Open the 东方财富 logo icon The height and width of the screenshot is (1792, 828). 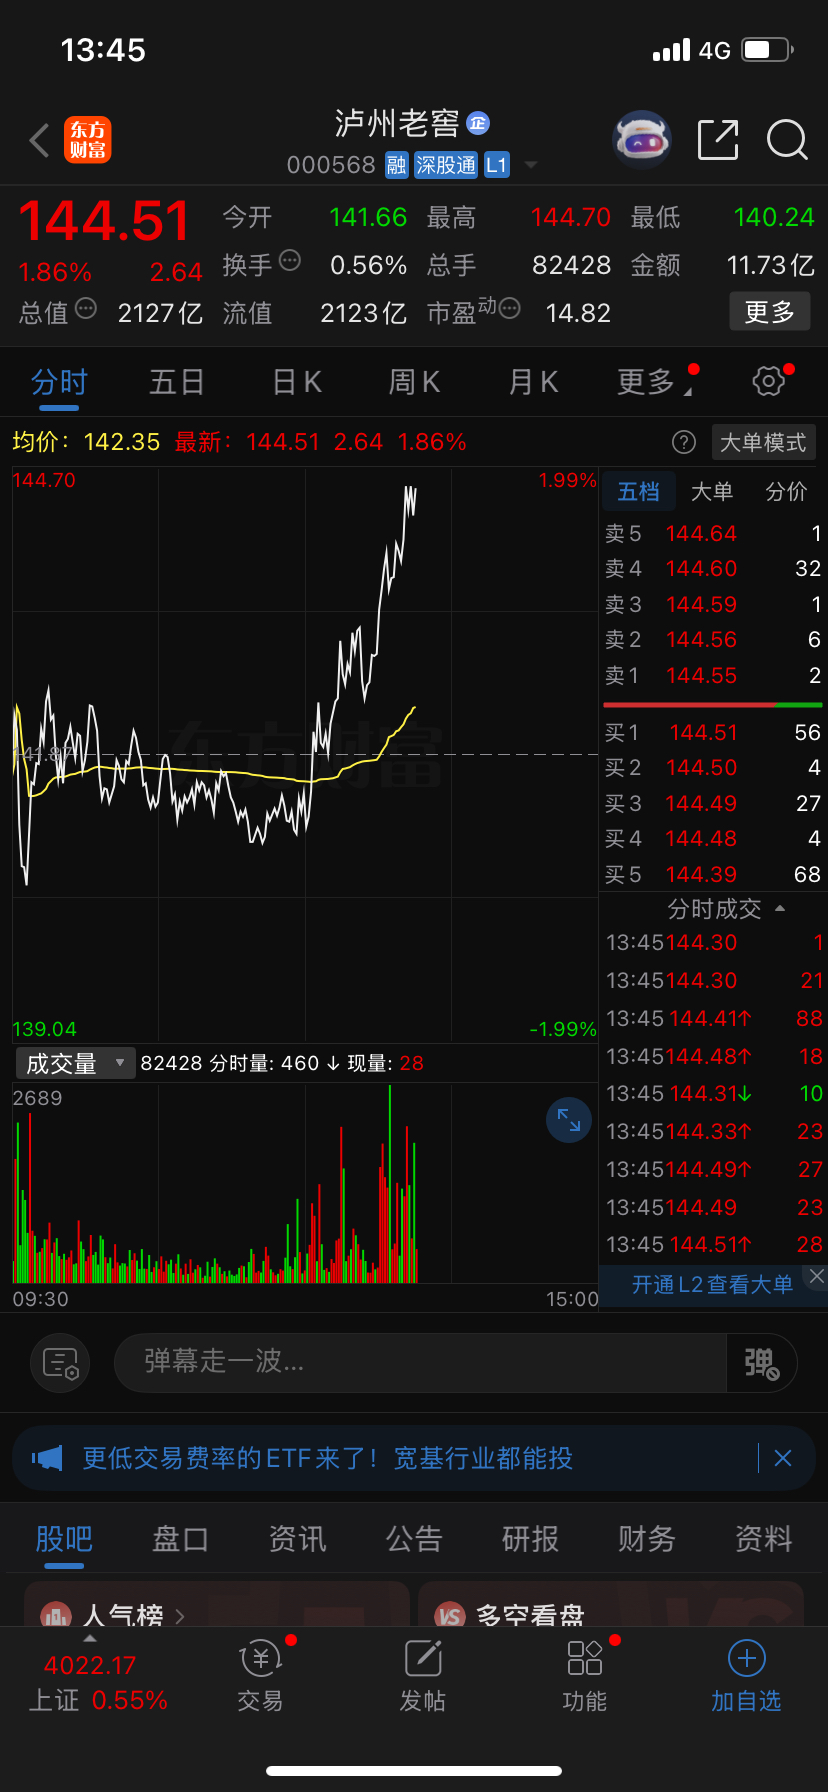click(x=88, y=140)
